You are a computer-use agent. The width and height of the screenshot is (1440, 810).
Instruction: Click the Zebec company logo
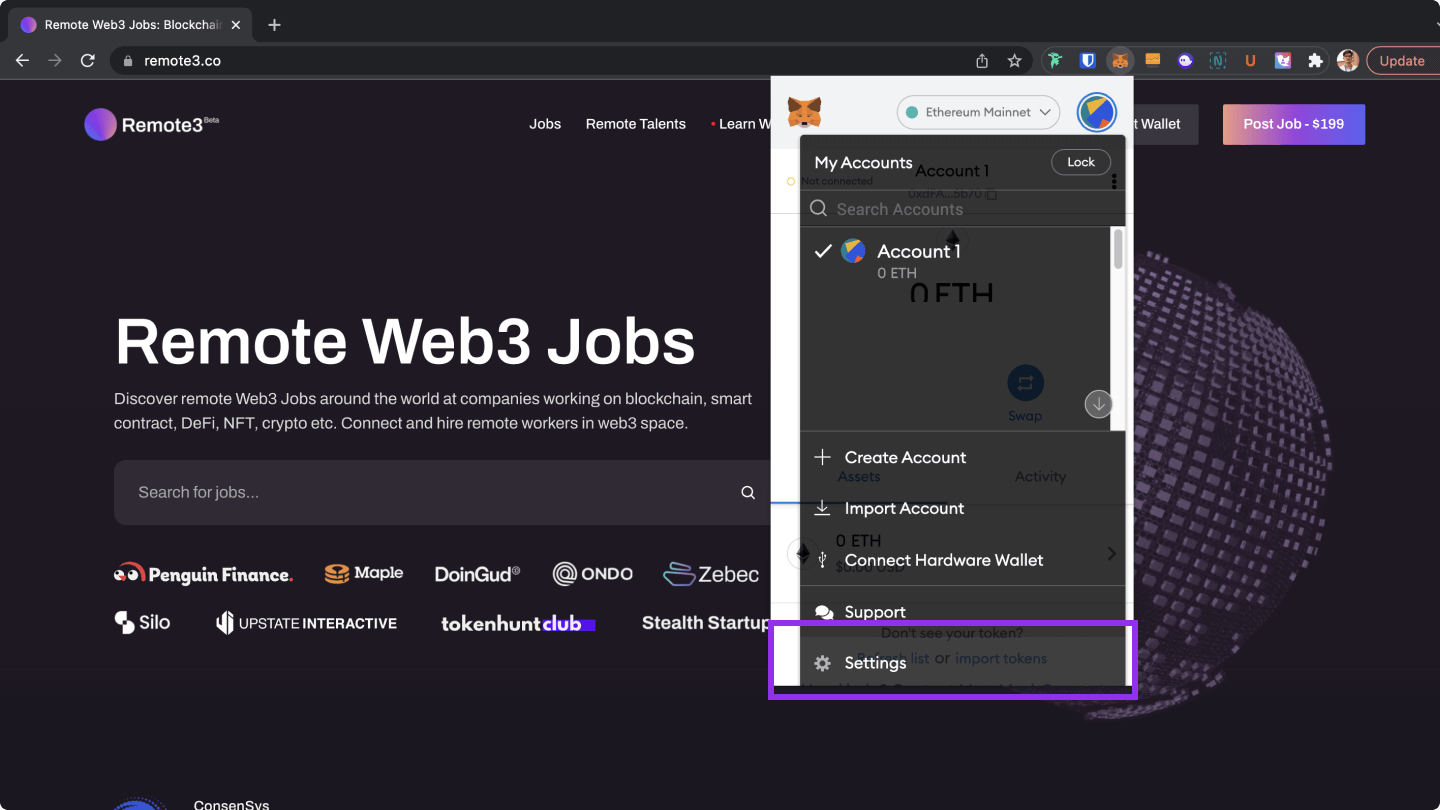click(x=711, y=574)
